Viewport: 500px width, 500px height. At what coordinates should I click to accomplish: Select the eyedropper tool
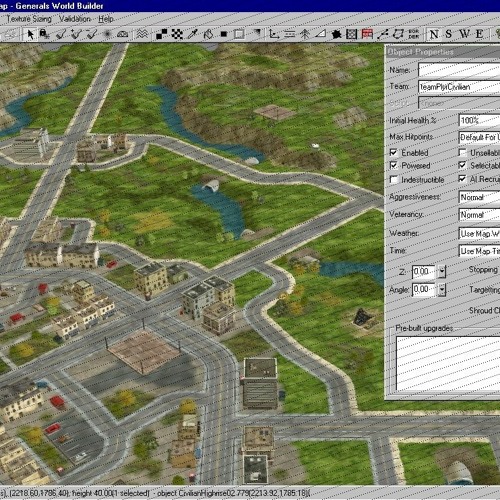click(193, 34)
